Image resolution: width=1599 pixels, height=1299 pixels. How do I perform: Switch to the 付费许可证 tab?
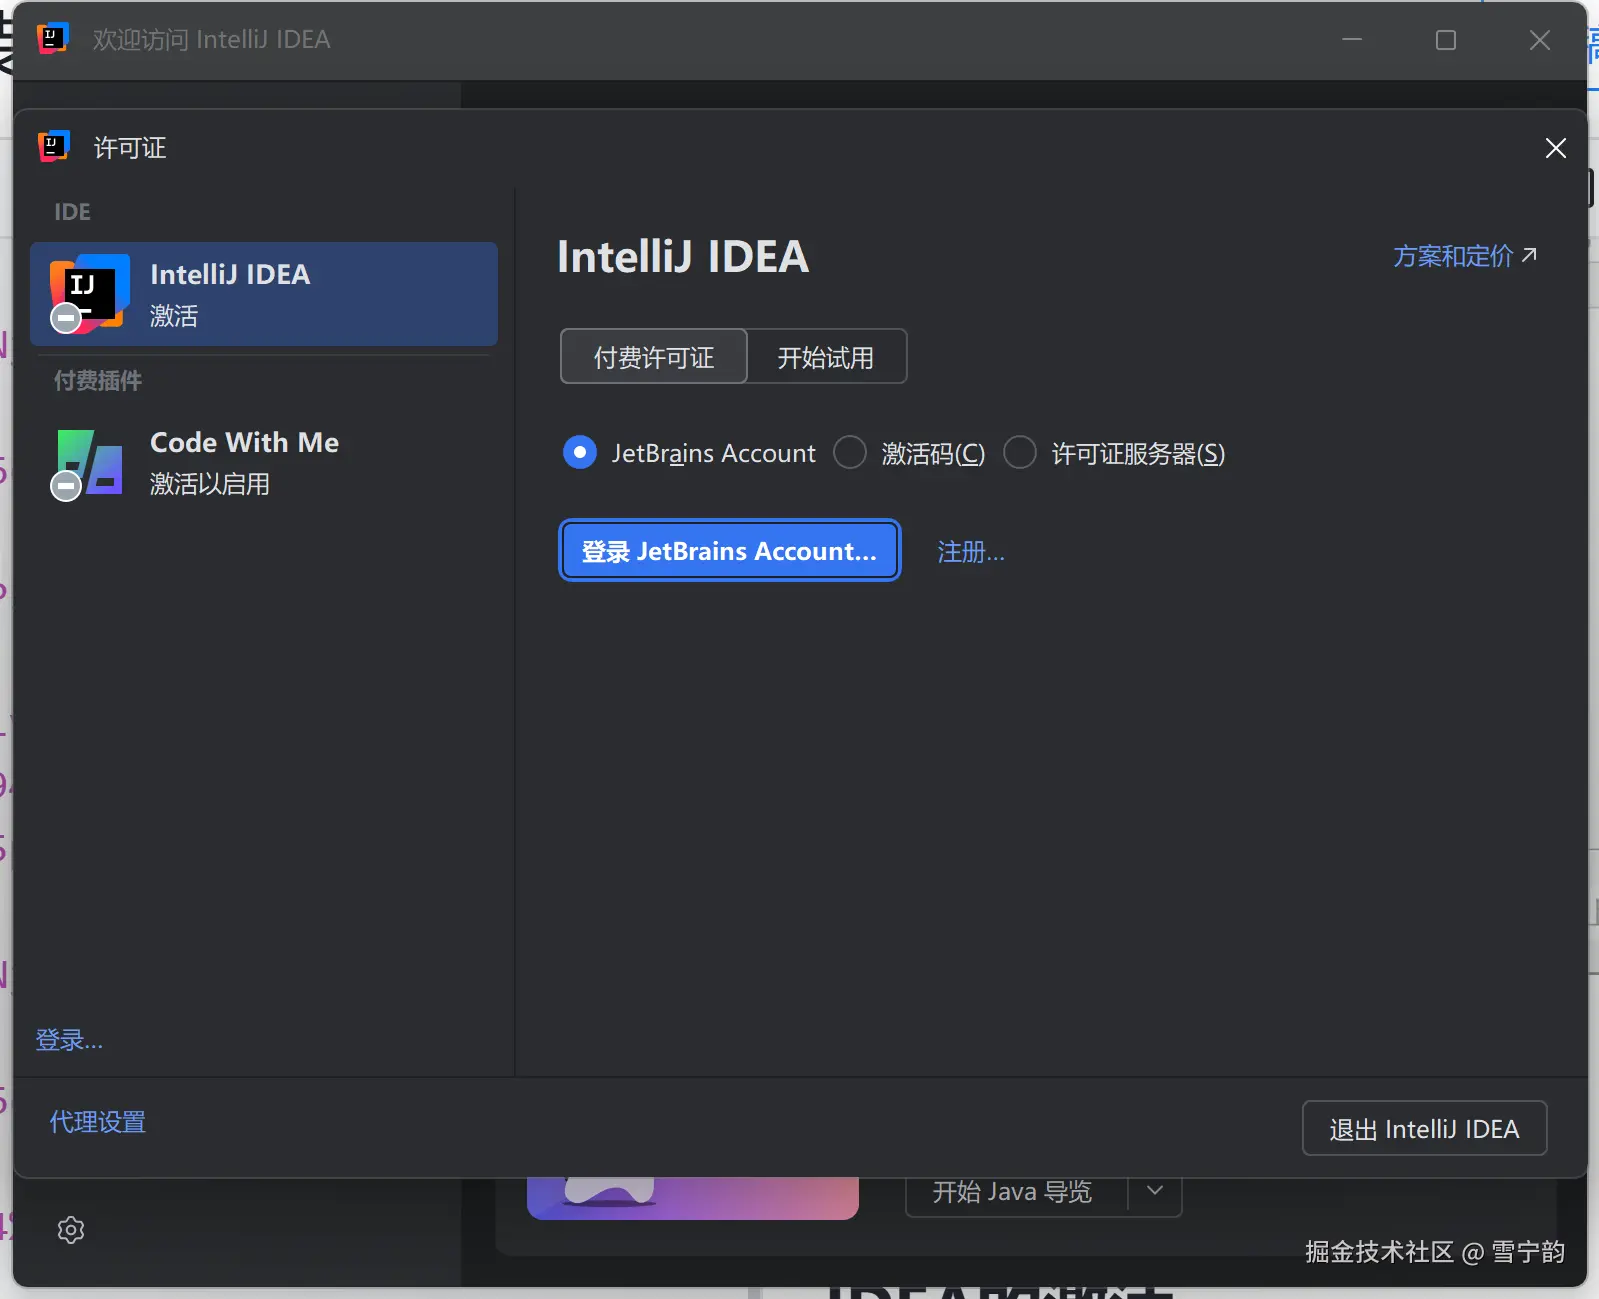pos(654,357)
